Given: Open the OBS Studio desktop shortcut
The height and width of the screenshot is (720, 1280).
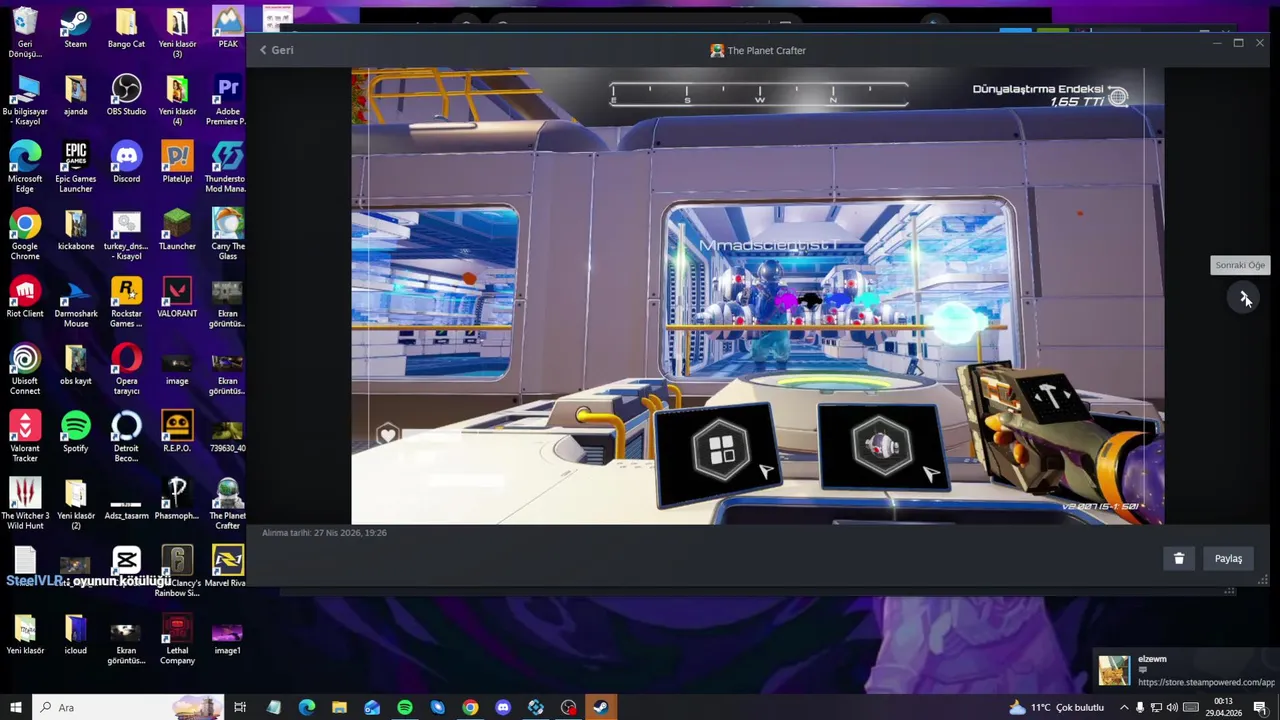Looking at the screenshot, I should (126, 95).
